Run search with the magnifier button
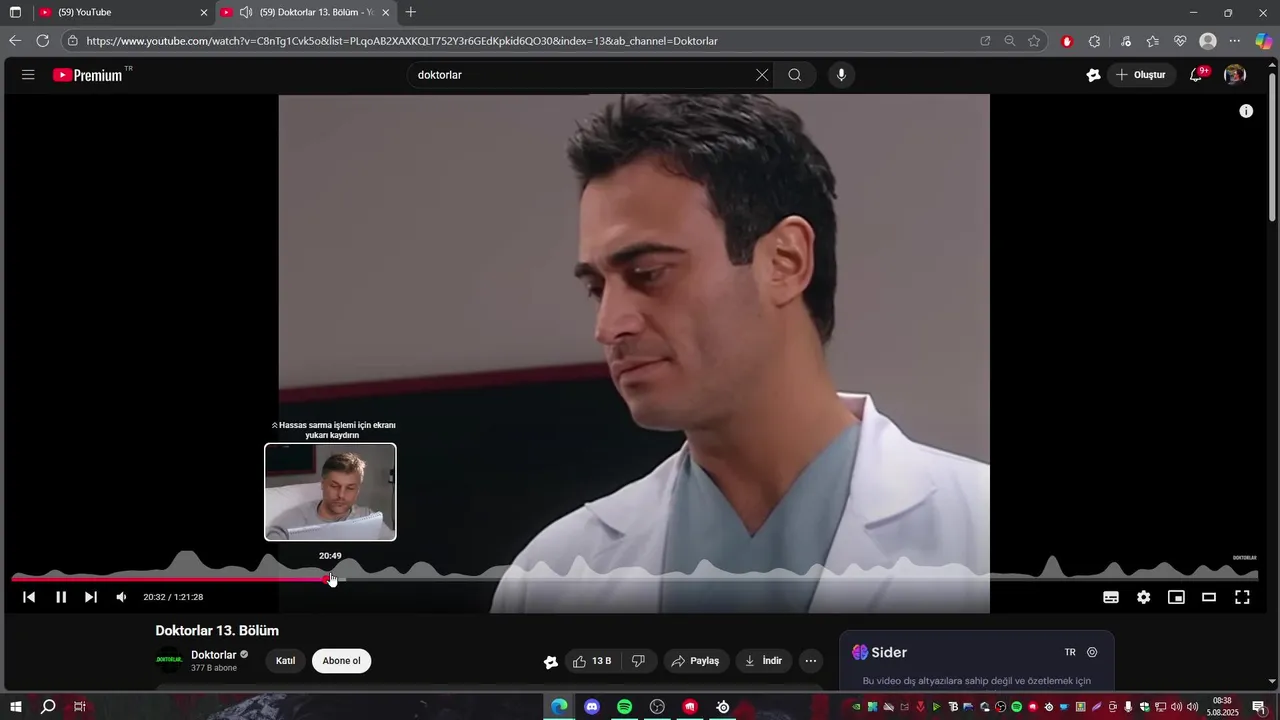This screenshot has width=1280, height=720. pos(795,75)
